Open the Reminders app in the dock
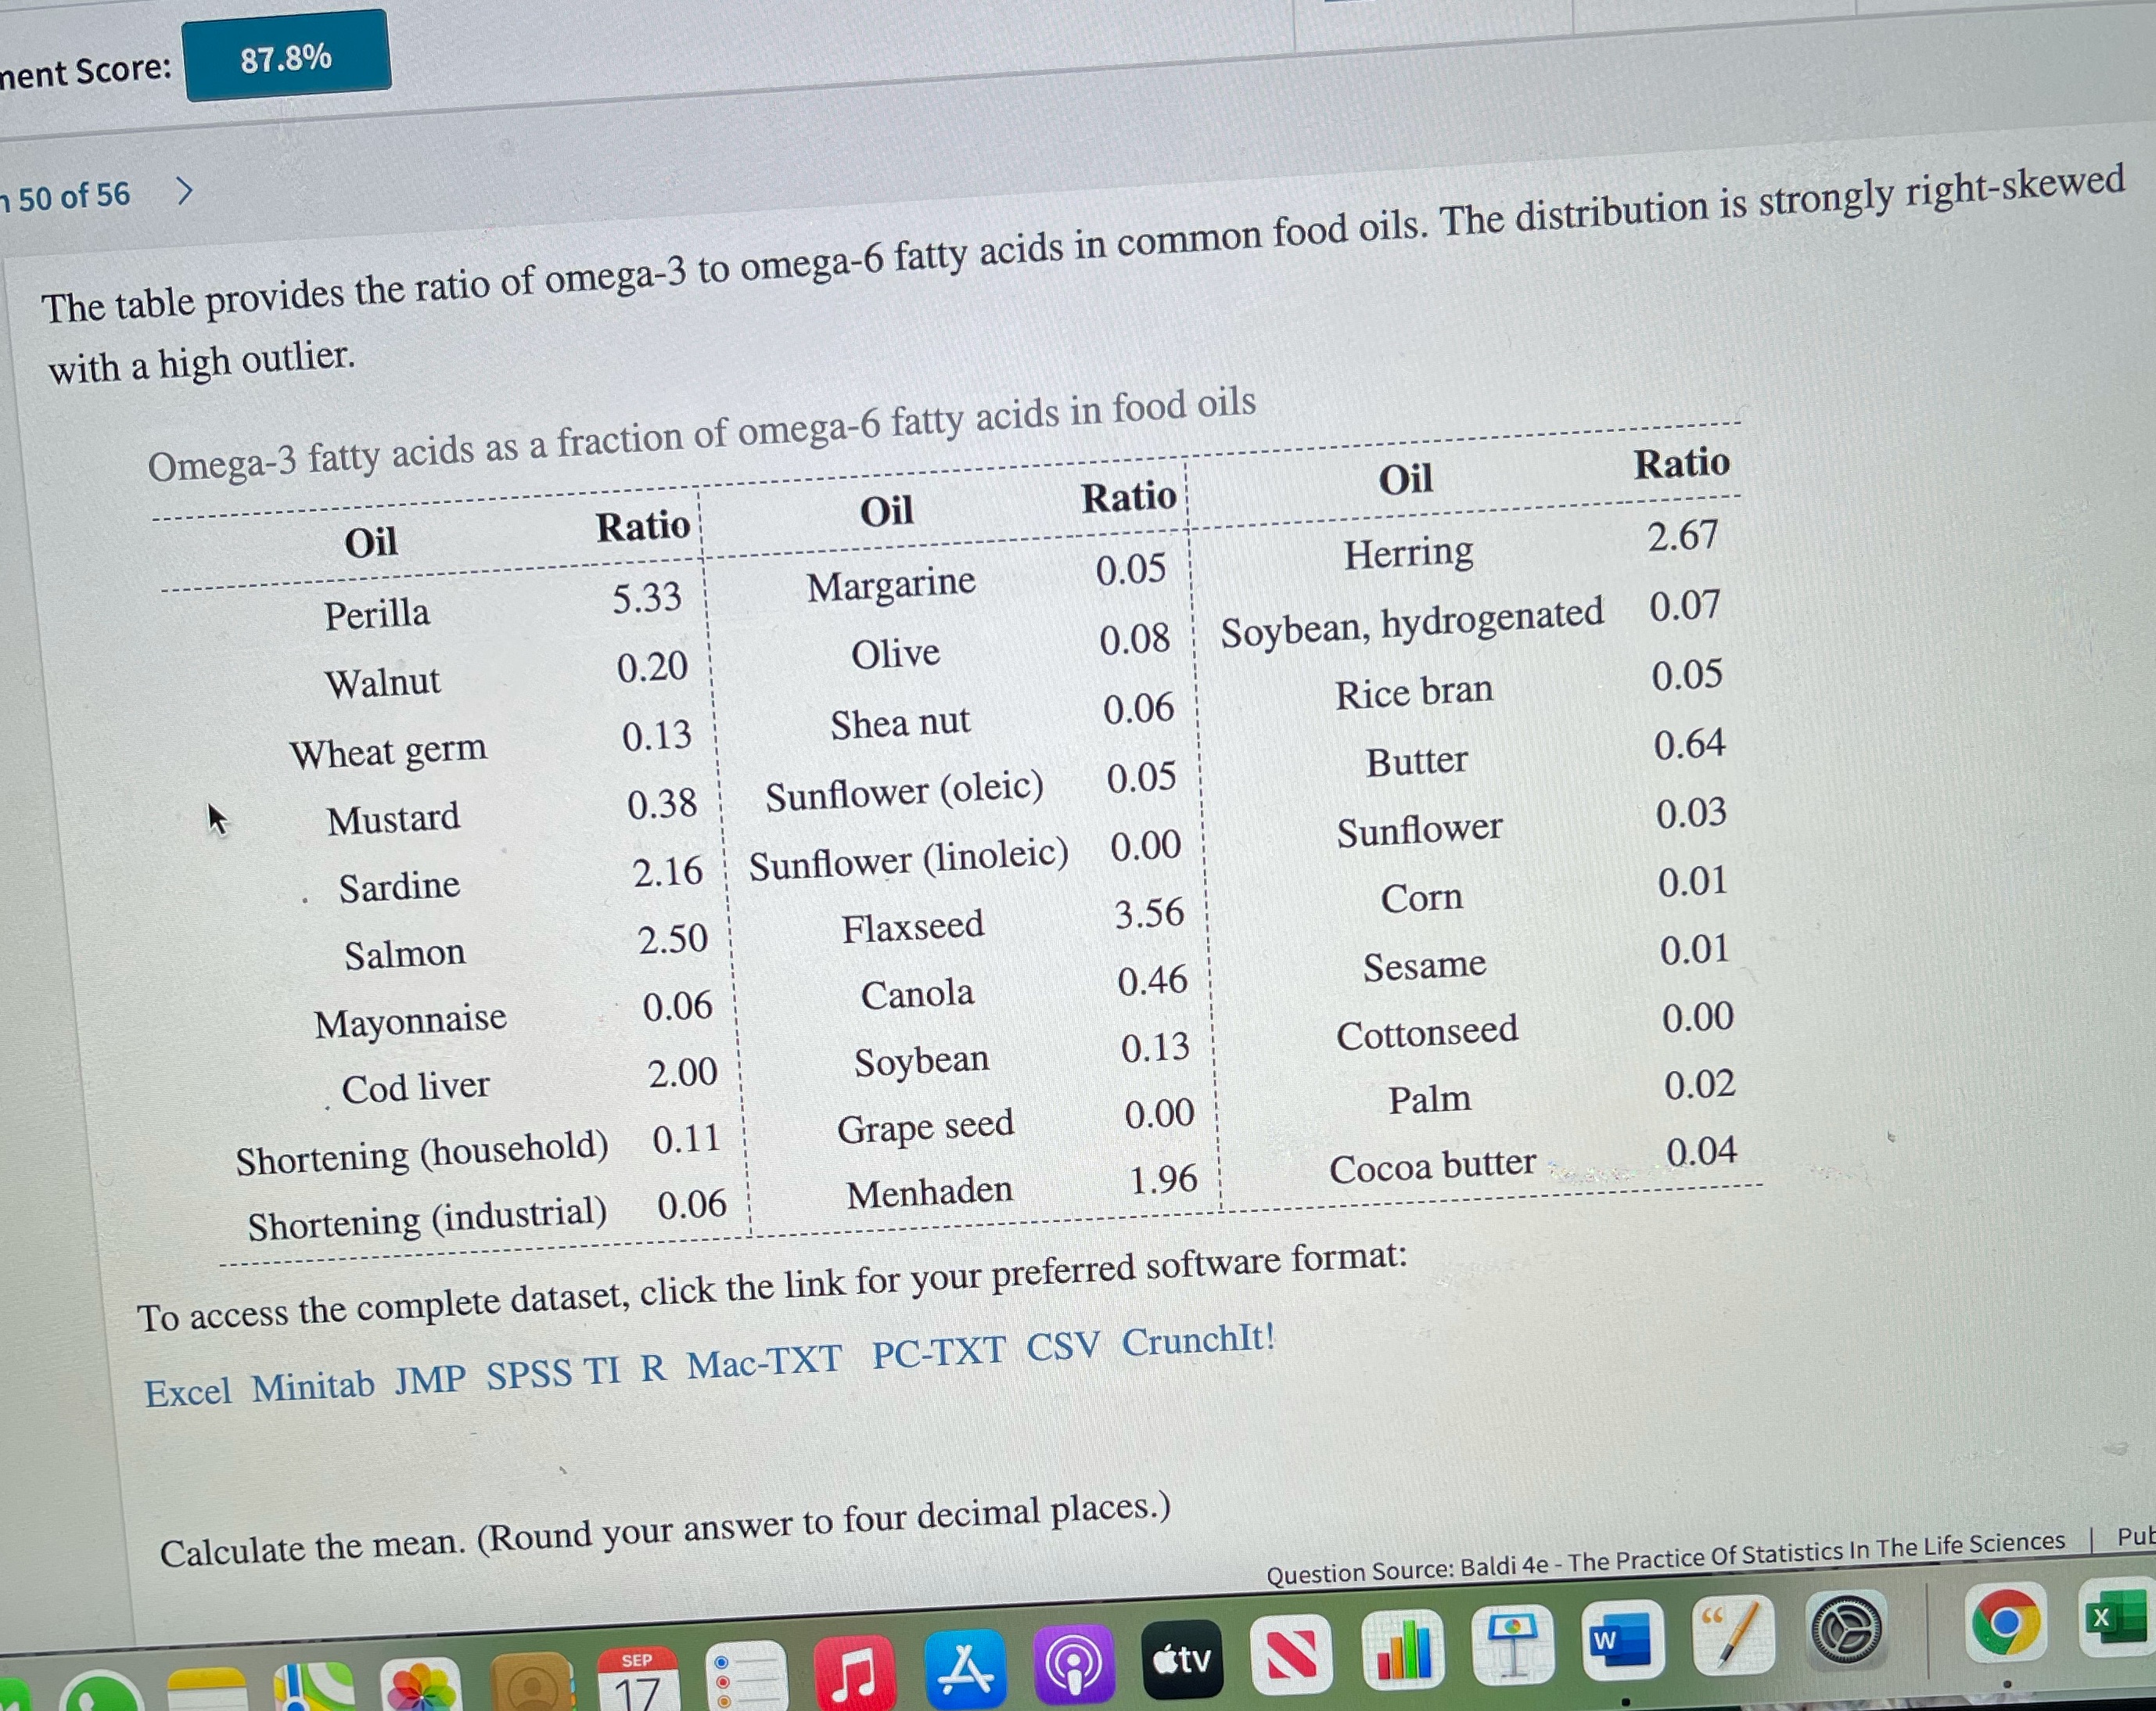 click(x=747, y=1677)
